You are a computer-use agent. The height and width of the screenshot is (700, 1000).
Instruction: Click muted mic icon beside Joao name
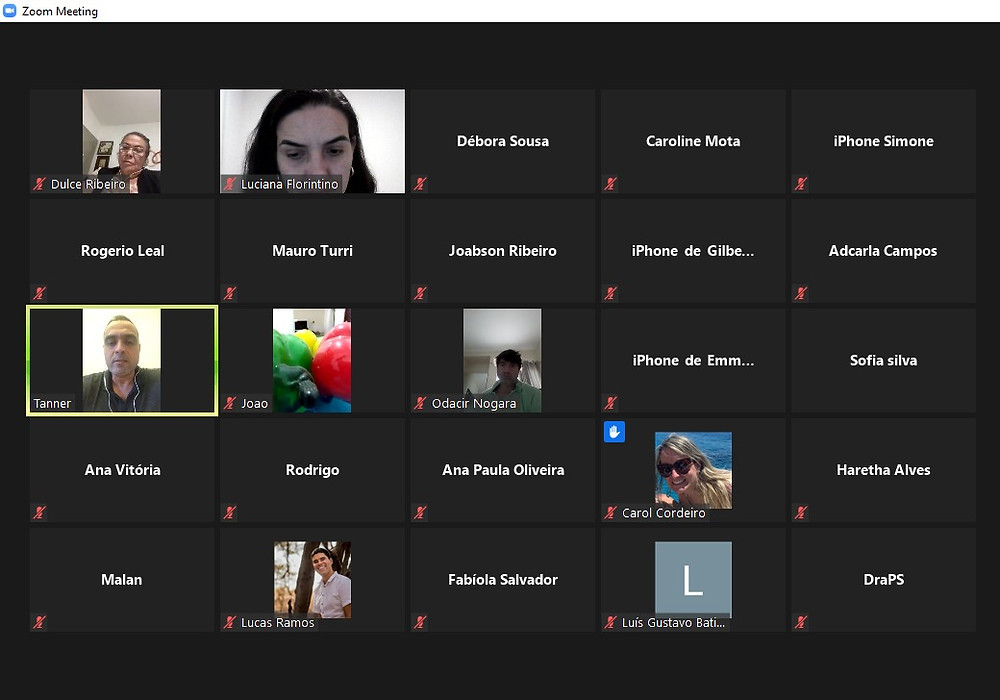(x=230, y=404)
